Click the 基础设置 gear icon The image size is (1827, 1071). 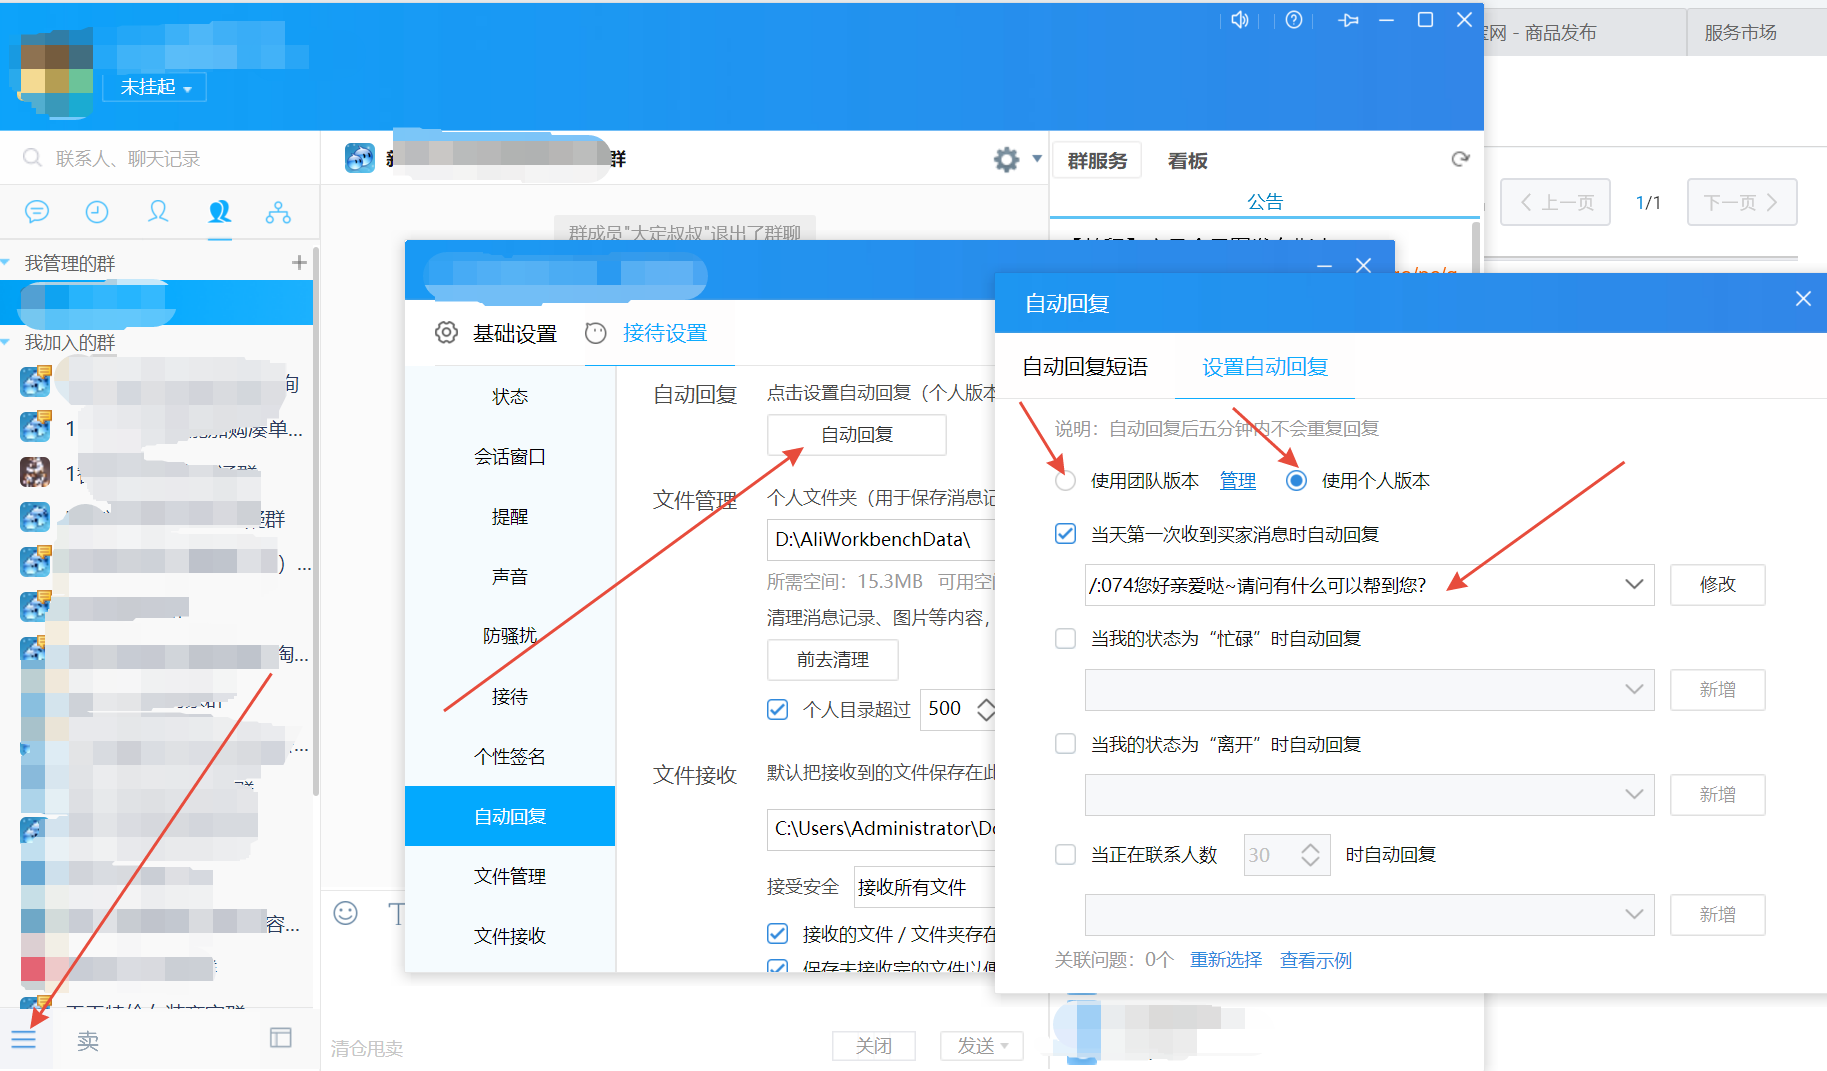tap(446, 332)
